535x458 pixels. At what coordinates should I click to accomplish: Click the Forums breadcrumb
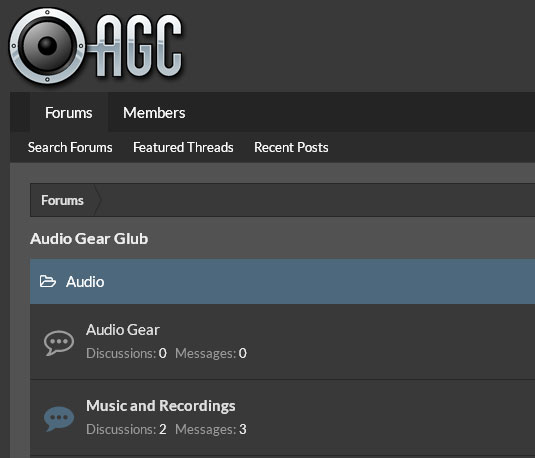[62, 200]
